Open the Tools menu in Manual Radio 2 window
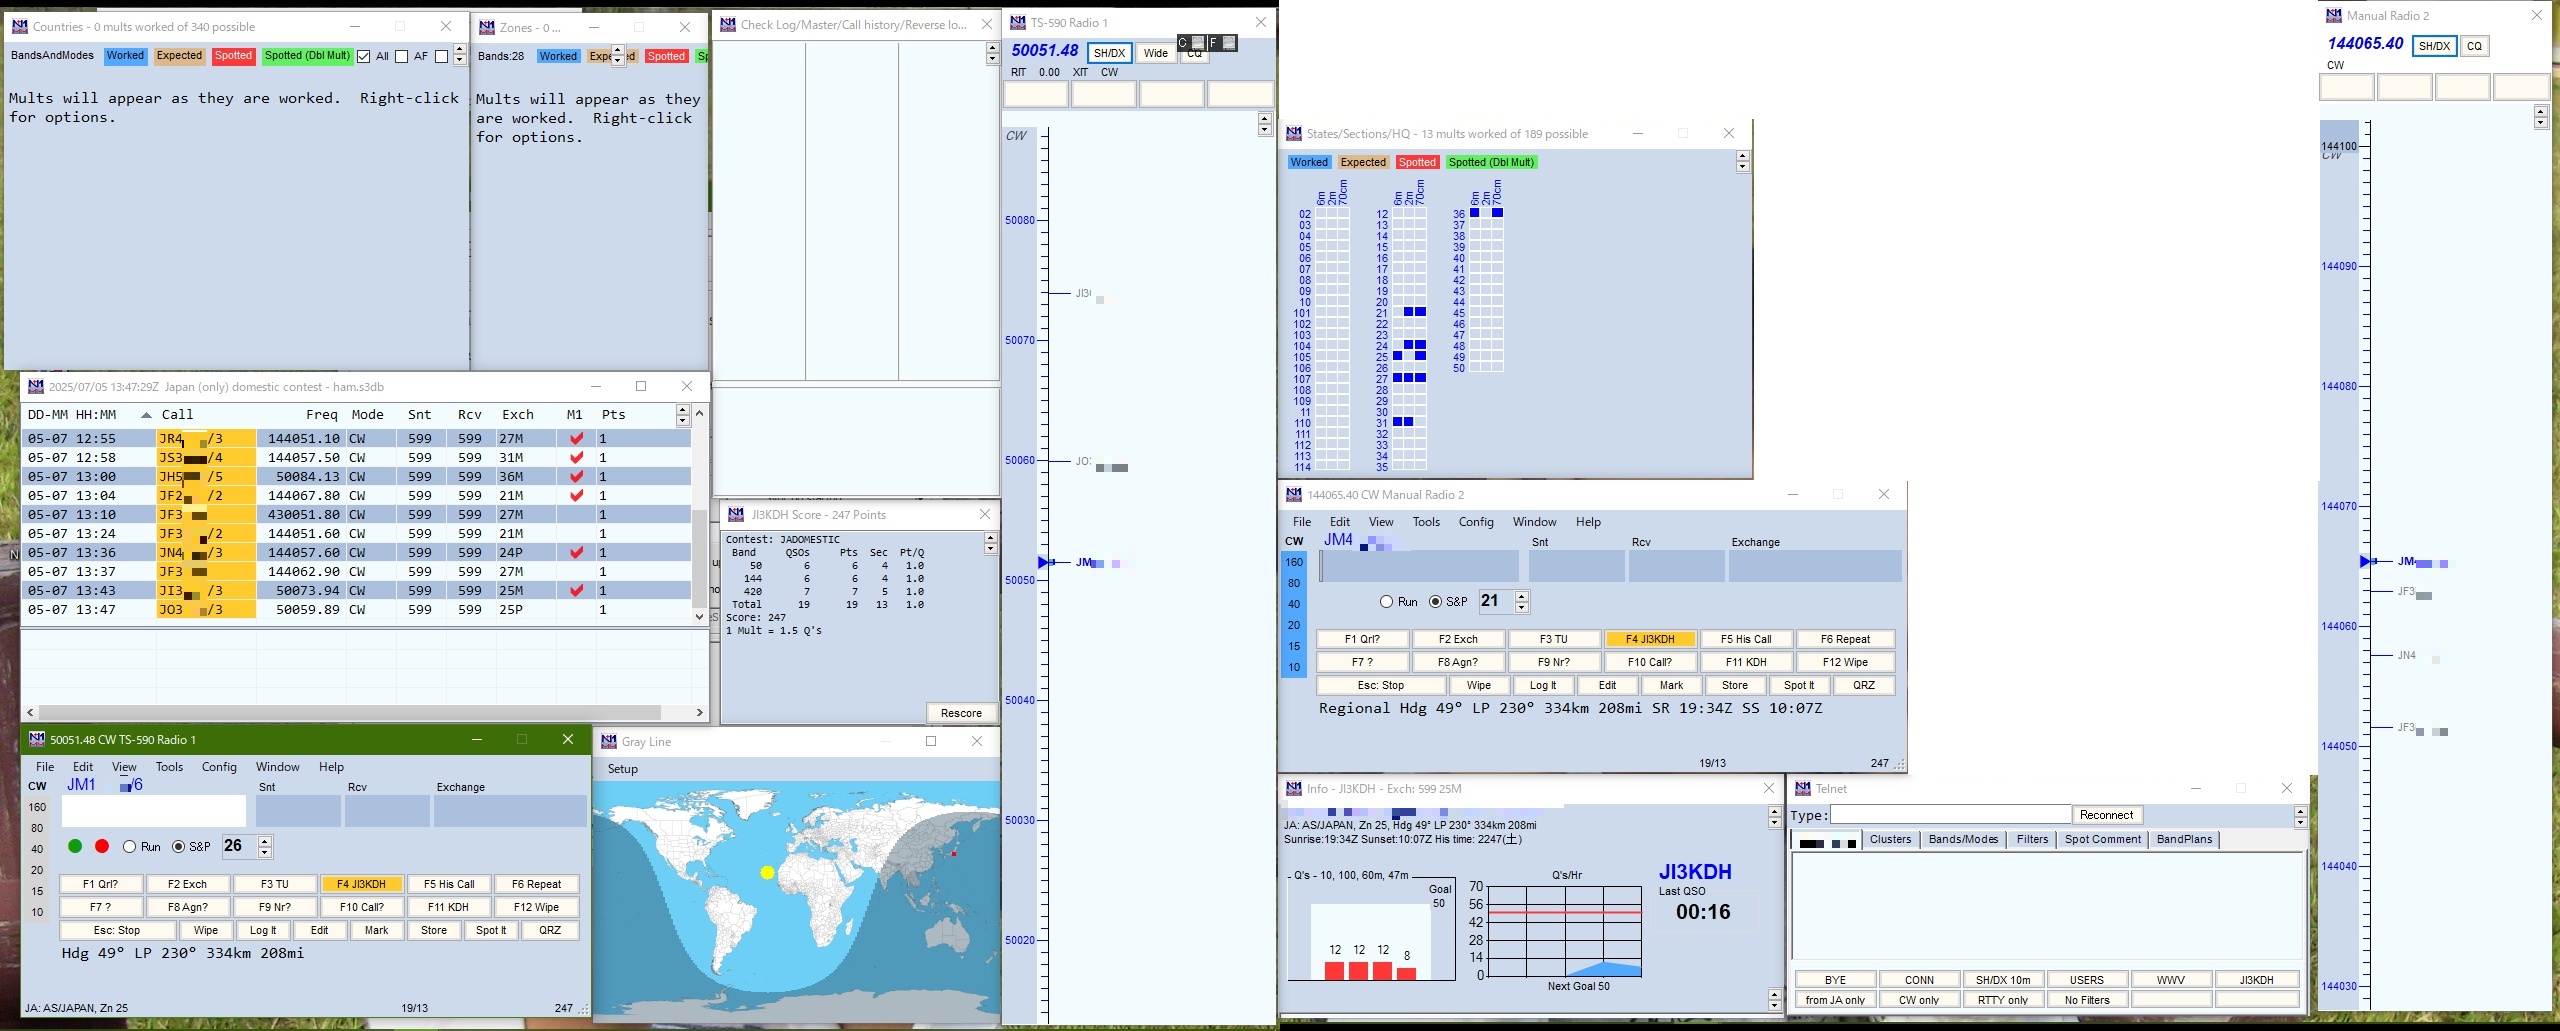The width and height of the screenshot is (2560, 1031). pyautogui.click(x=1426, y=521)
